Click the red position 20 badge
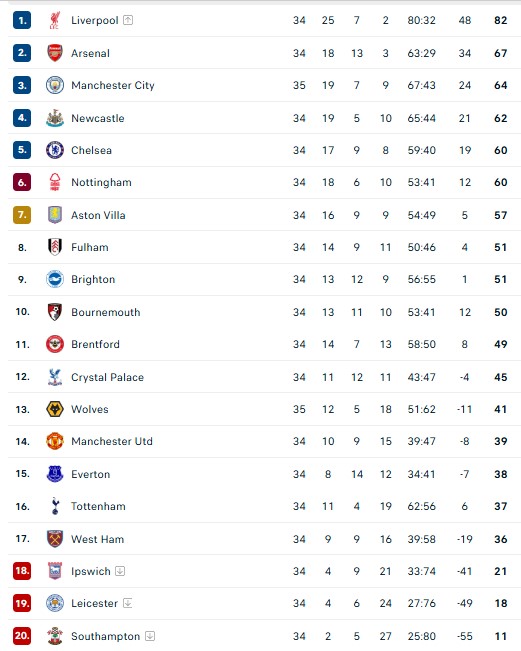521x651 pixels. click(22, 636)
